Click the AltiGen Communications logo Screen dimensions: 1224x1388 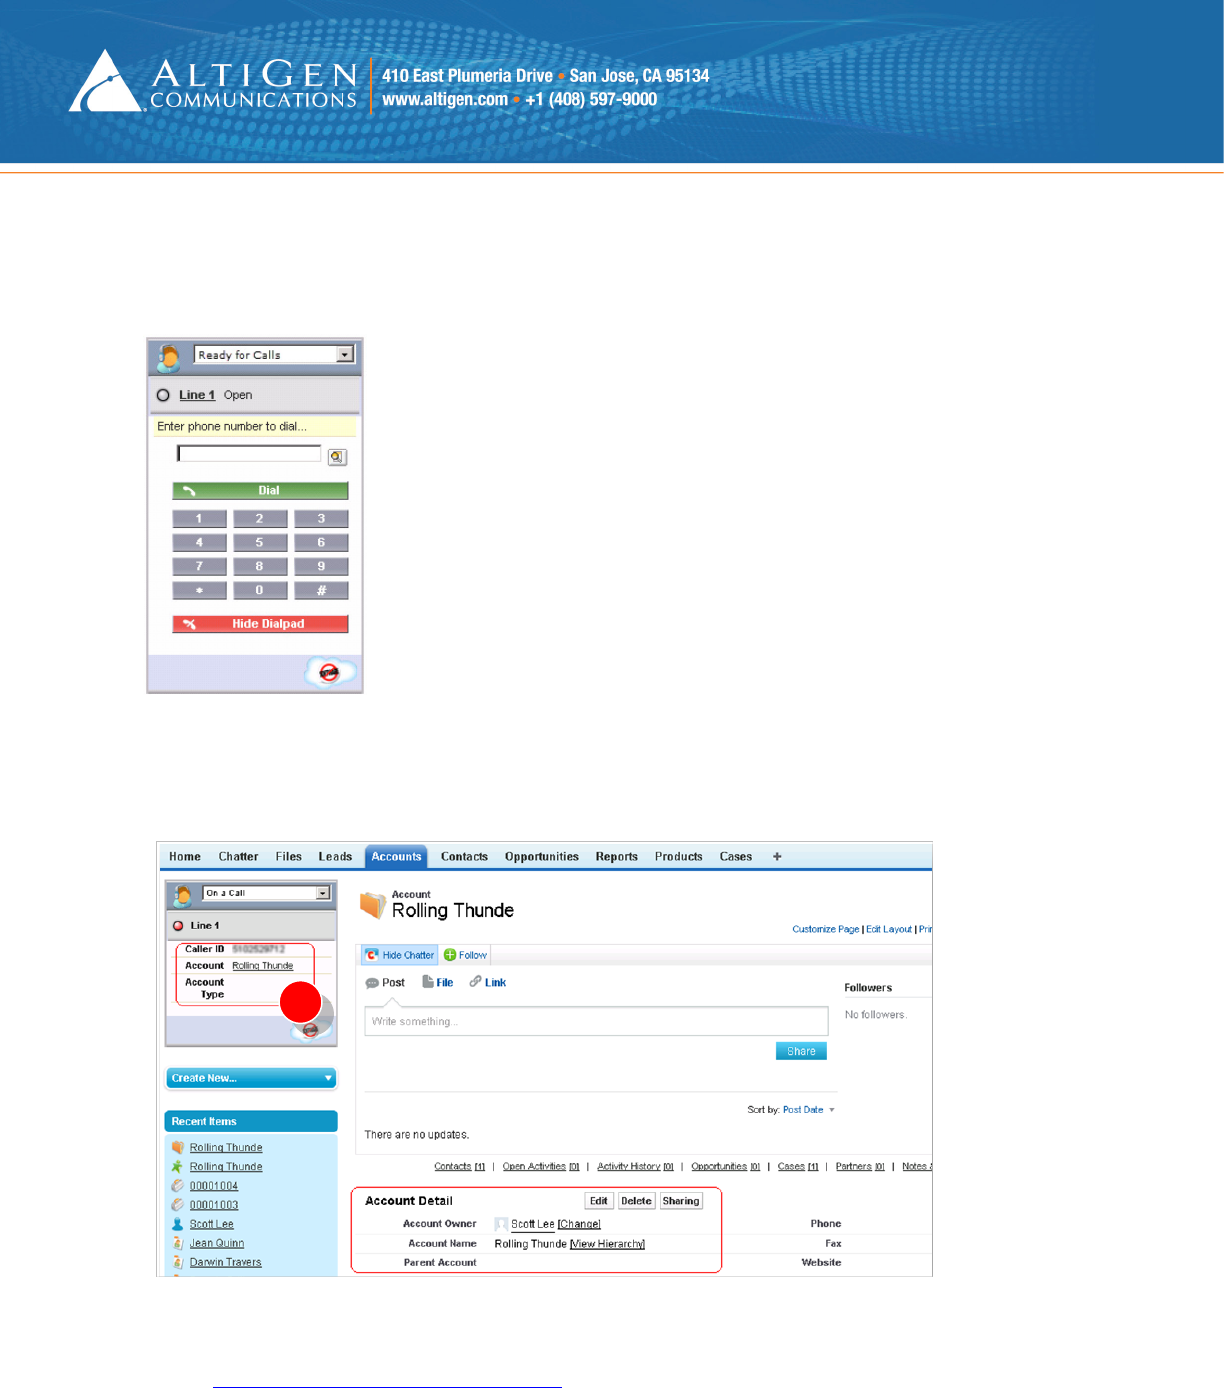tap(213, 82)
